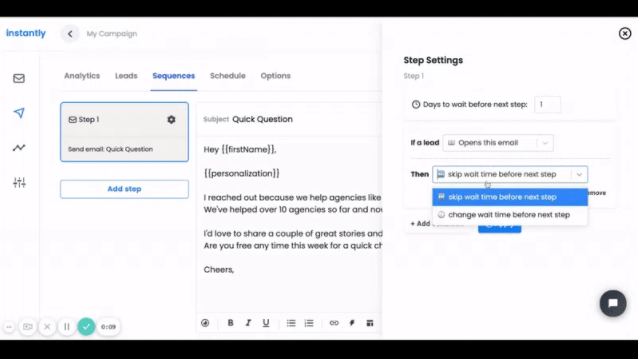
Task: Insert a hyperlink via link icon
Action: click(334, 323)
